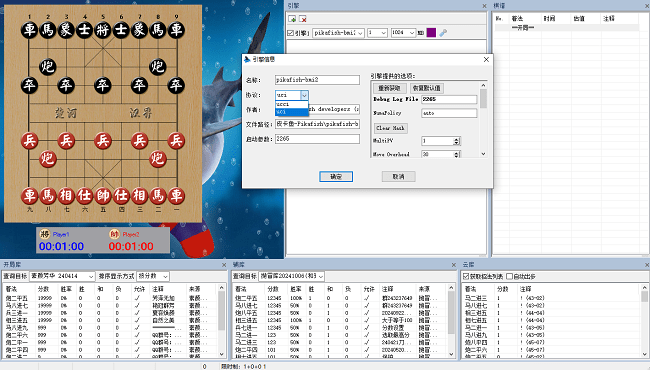Select the red elephant 相 on file 七
The height and width of the screenshot is (370, 650).
pyautogui.click(x=66, y=196)
